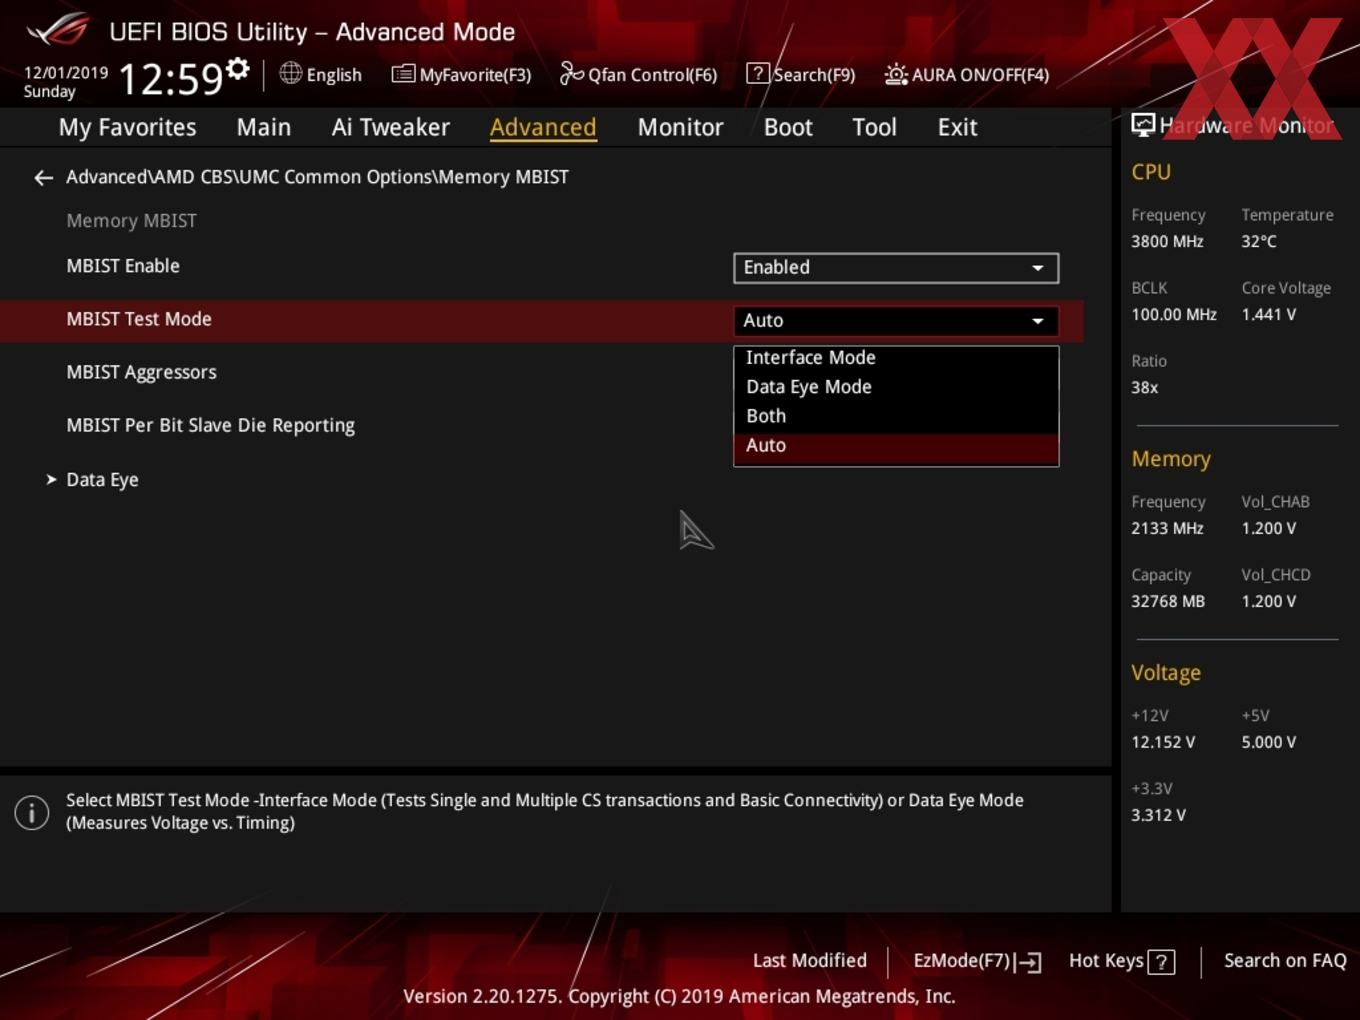
Task: Click +5V reading 5.000 V
Action: (x=1269, y=742)
